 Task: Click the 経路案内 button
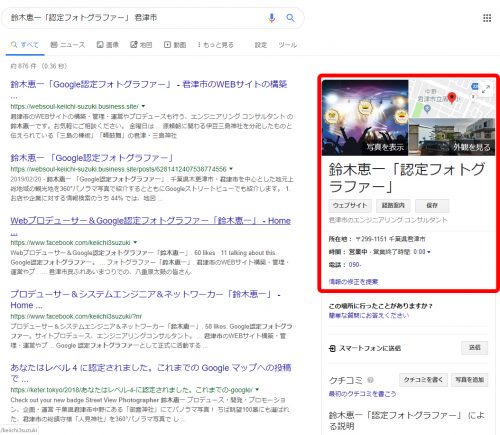click(393, 205)
